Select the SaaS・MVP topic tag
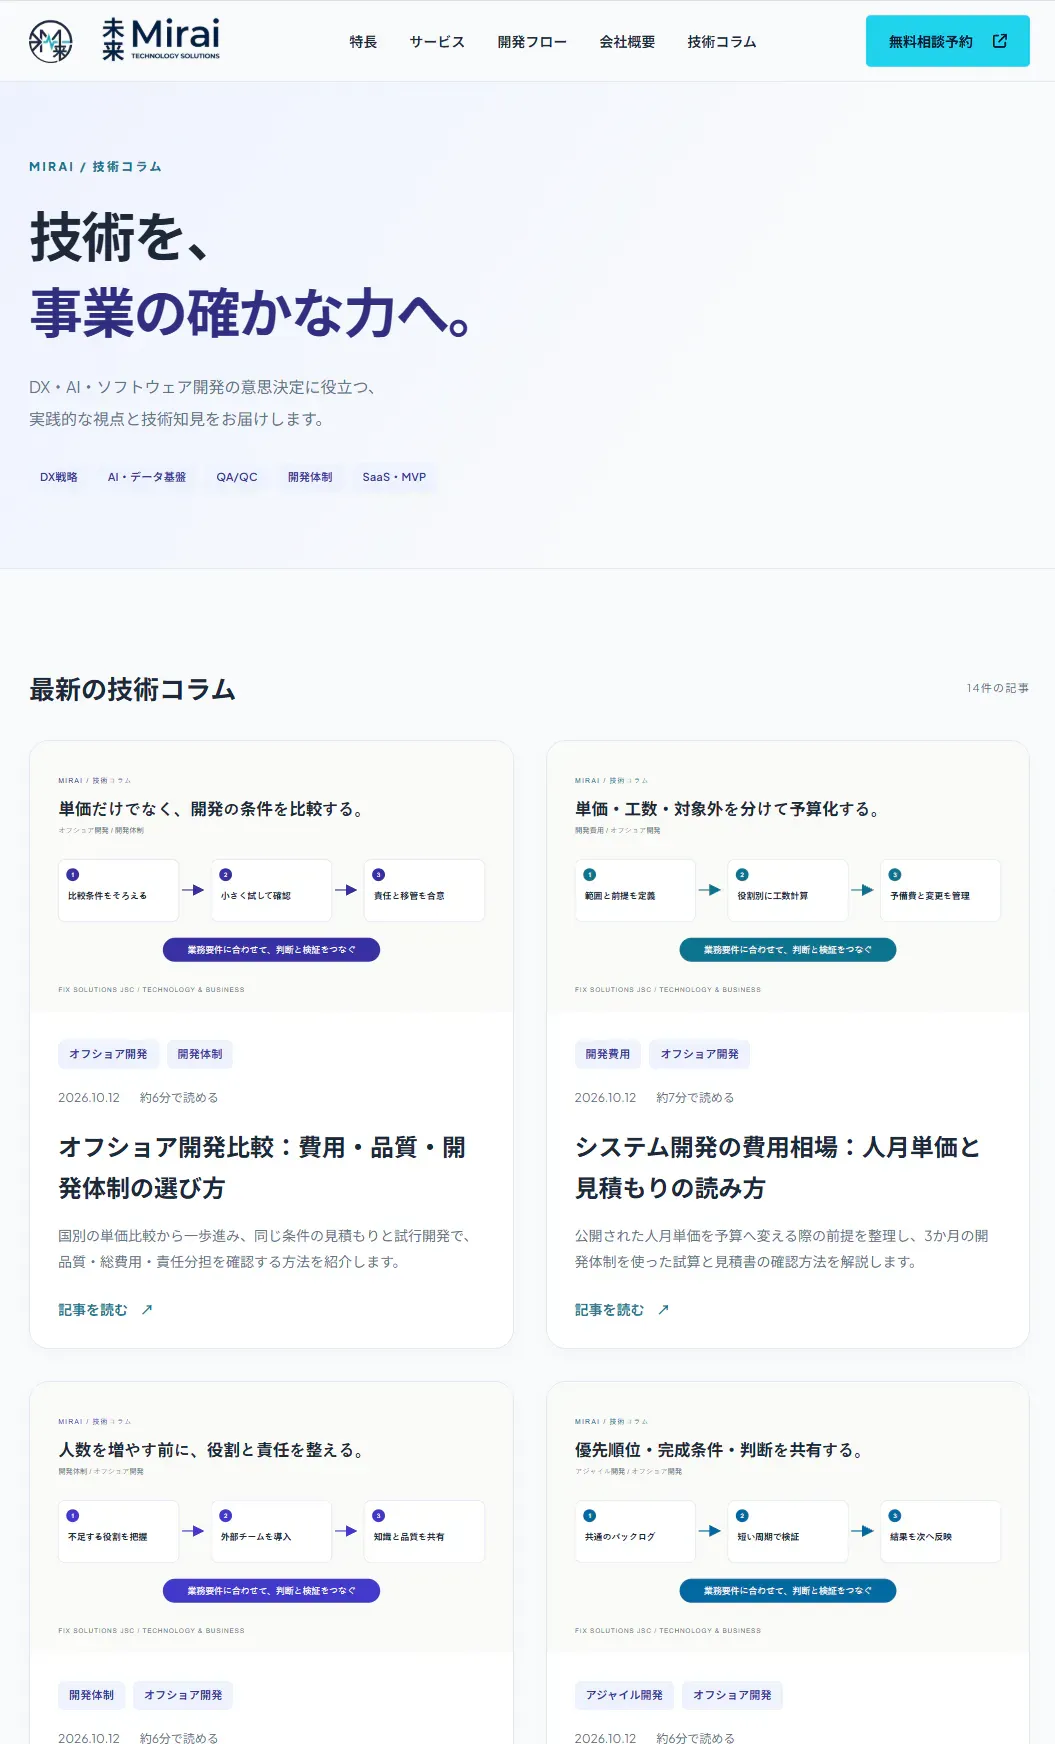Screen dimensions: 1055x1744 point(394,477)
